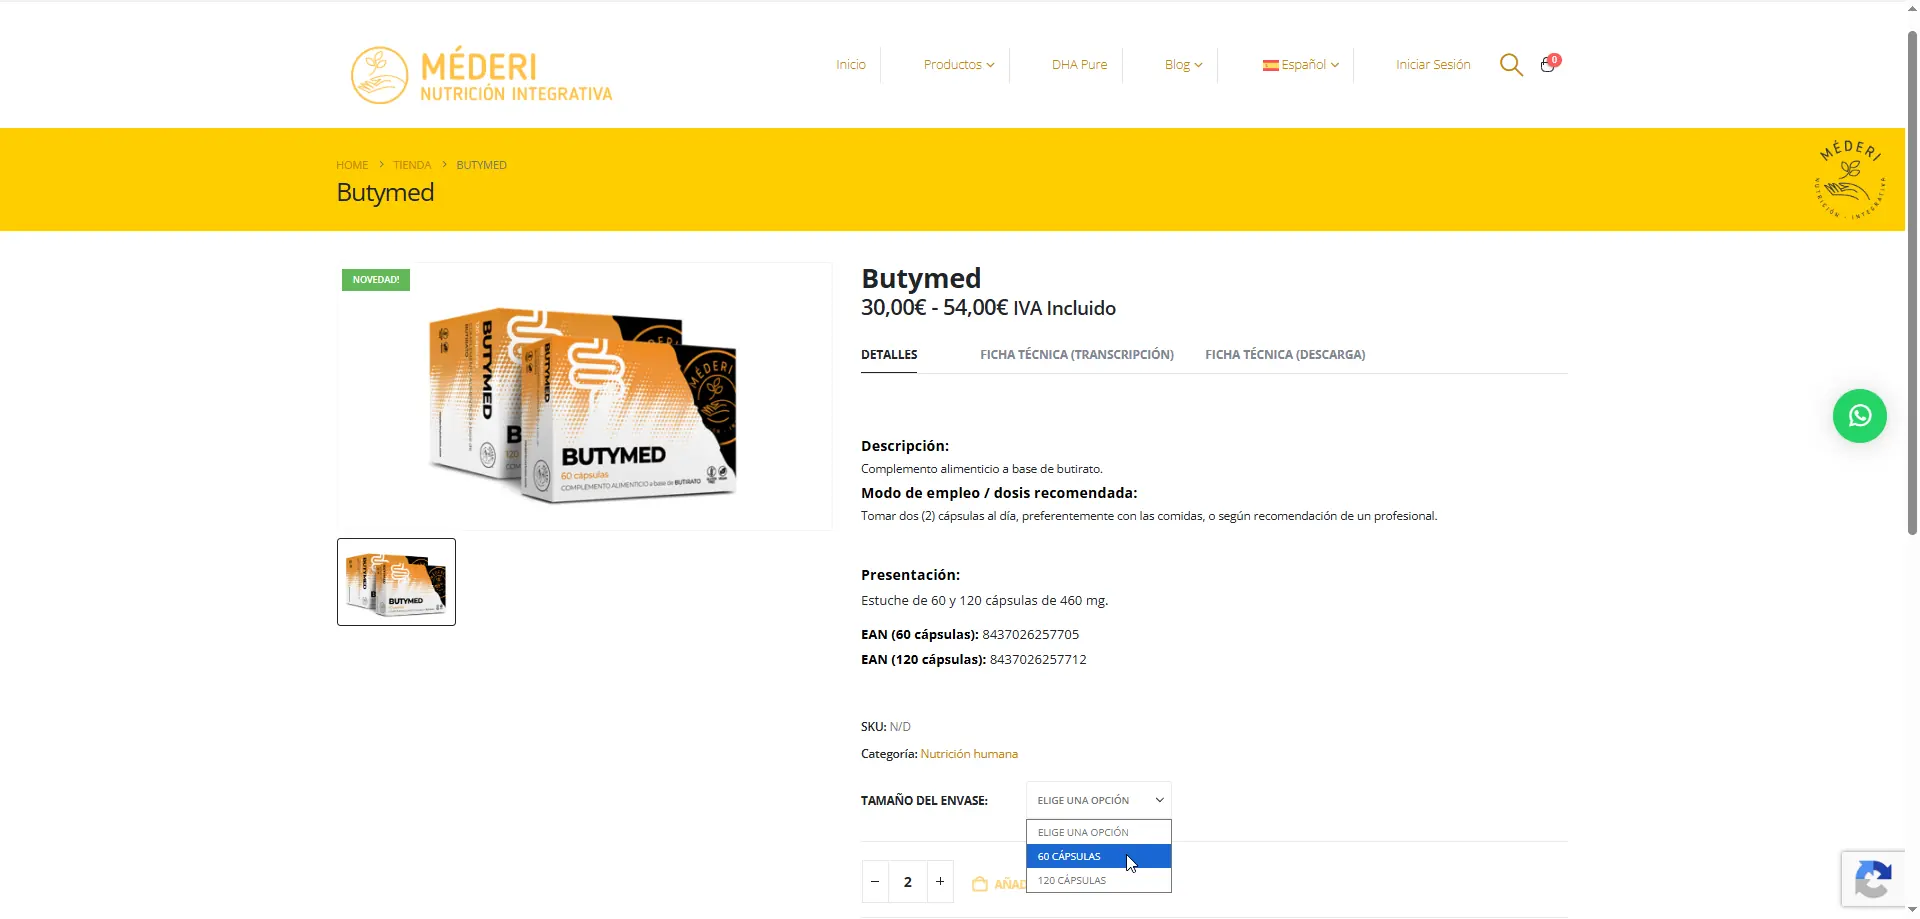This screenshot has width=1920, height=919.
Task: Select the Elige una opción list entry
Action: 1098,832
